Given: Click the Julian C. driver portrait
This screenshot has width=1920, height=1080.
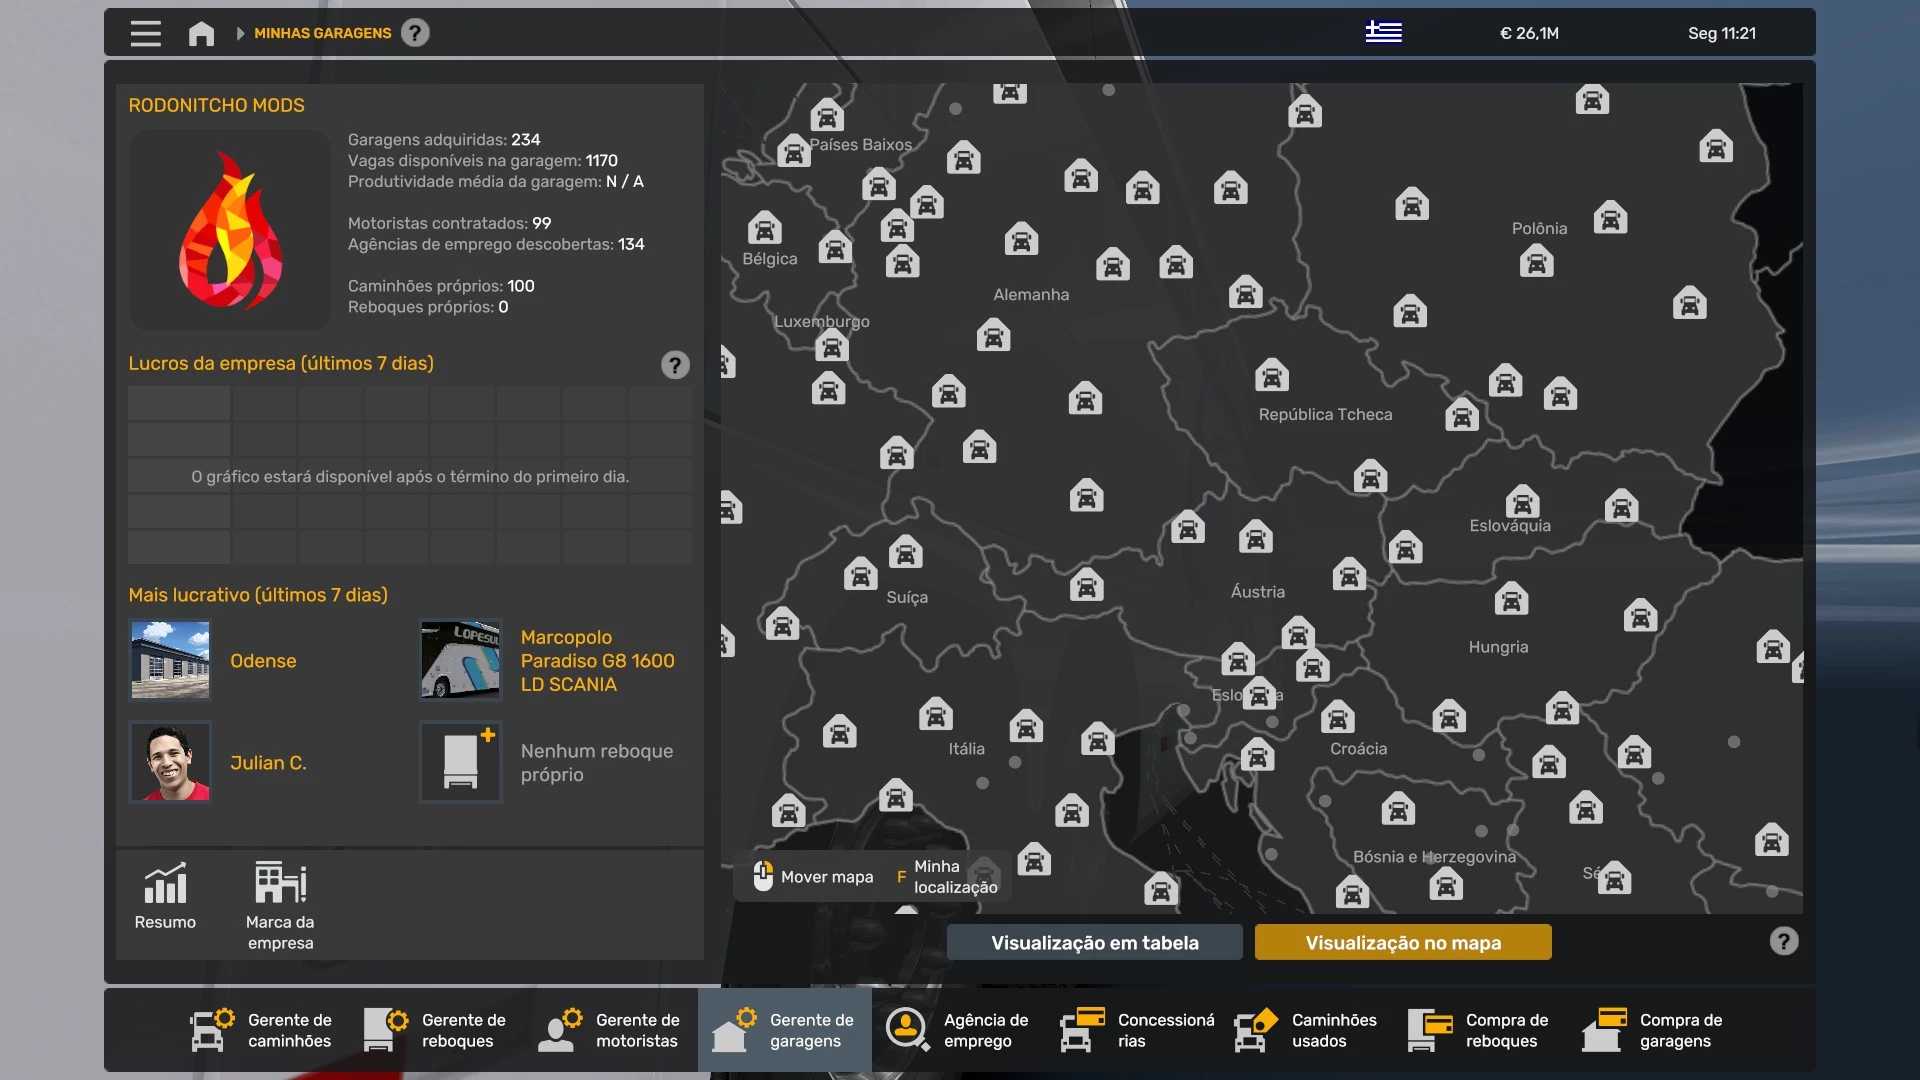Looking at the screenshot, I should pyautogui.click(x=170, y=762).
